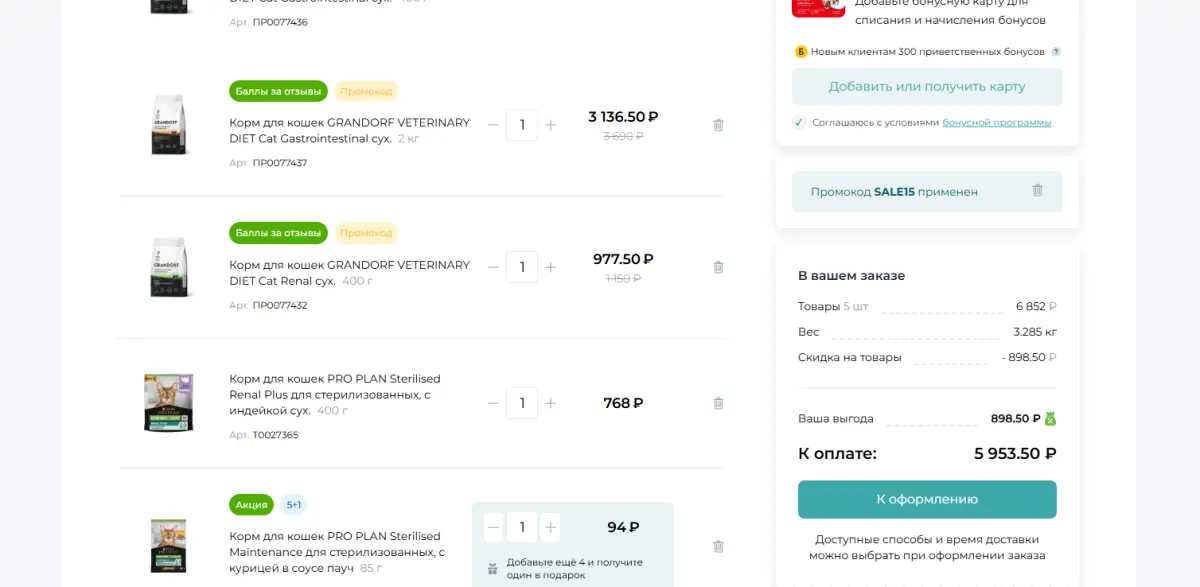Decrease quantity of PRO PLAN Maintenance pouch
This screenshot has height=587, width=1200.
pos(493,527)
